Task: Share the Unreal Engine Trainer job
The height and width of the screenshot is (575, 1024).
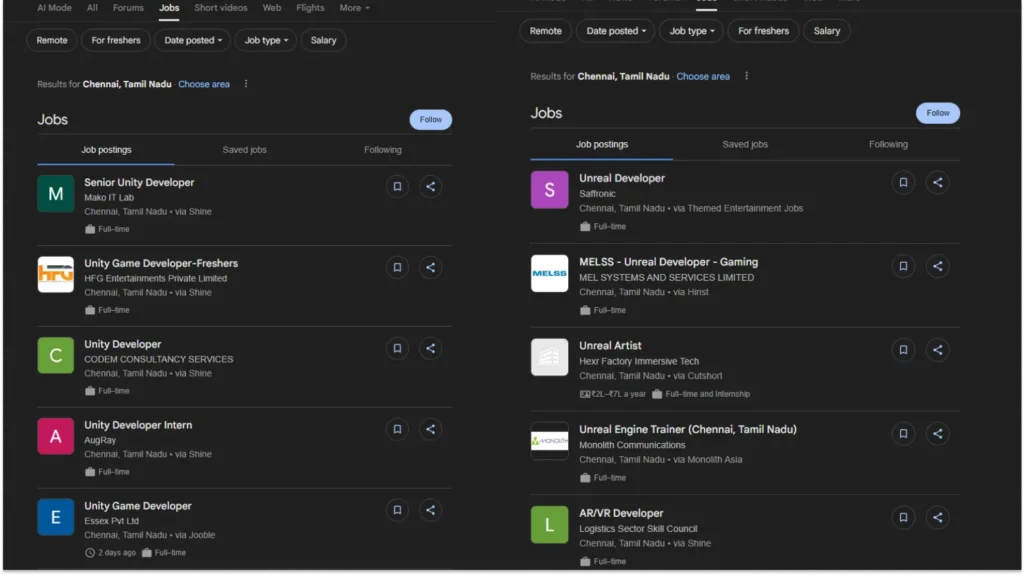Action: point(937,434)
